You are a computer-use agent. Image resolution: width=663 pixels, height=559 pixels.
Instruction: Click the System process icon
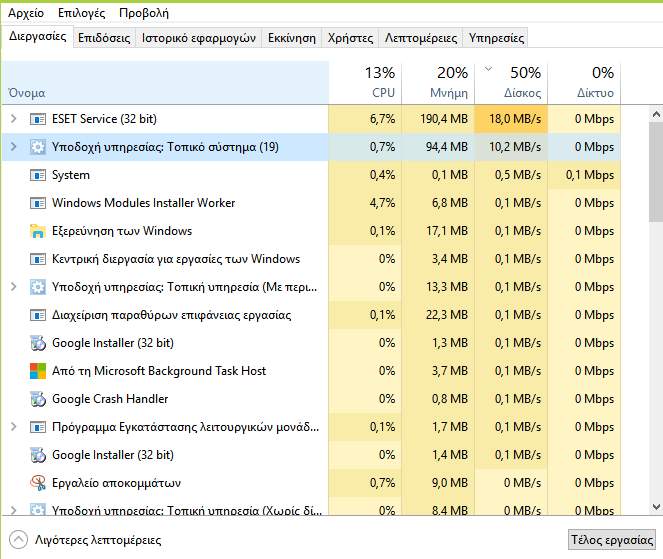(x=38, y=175)
